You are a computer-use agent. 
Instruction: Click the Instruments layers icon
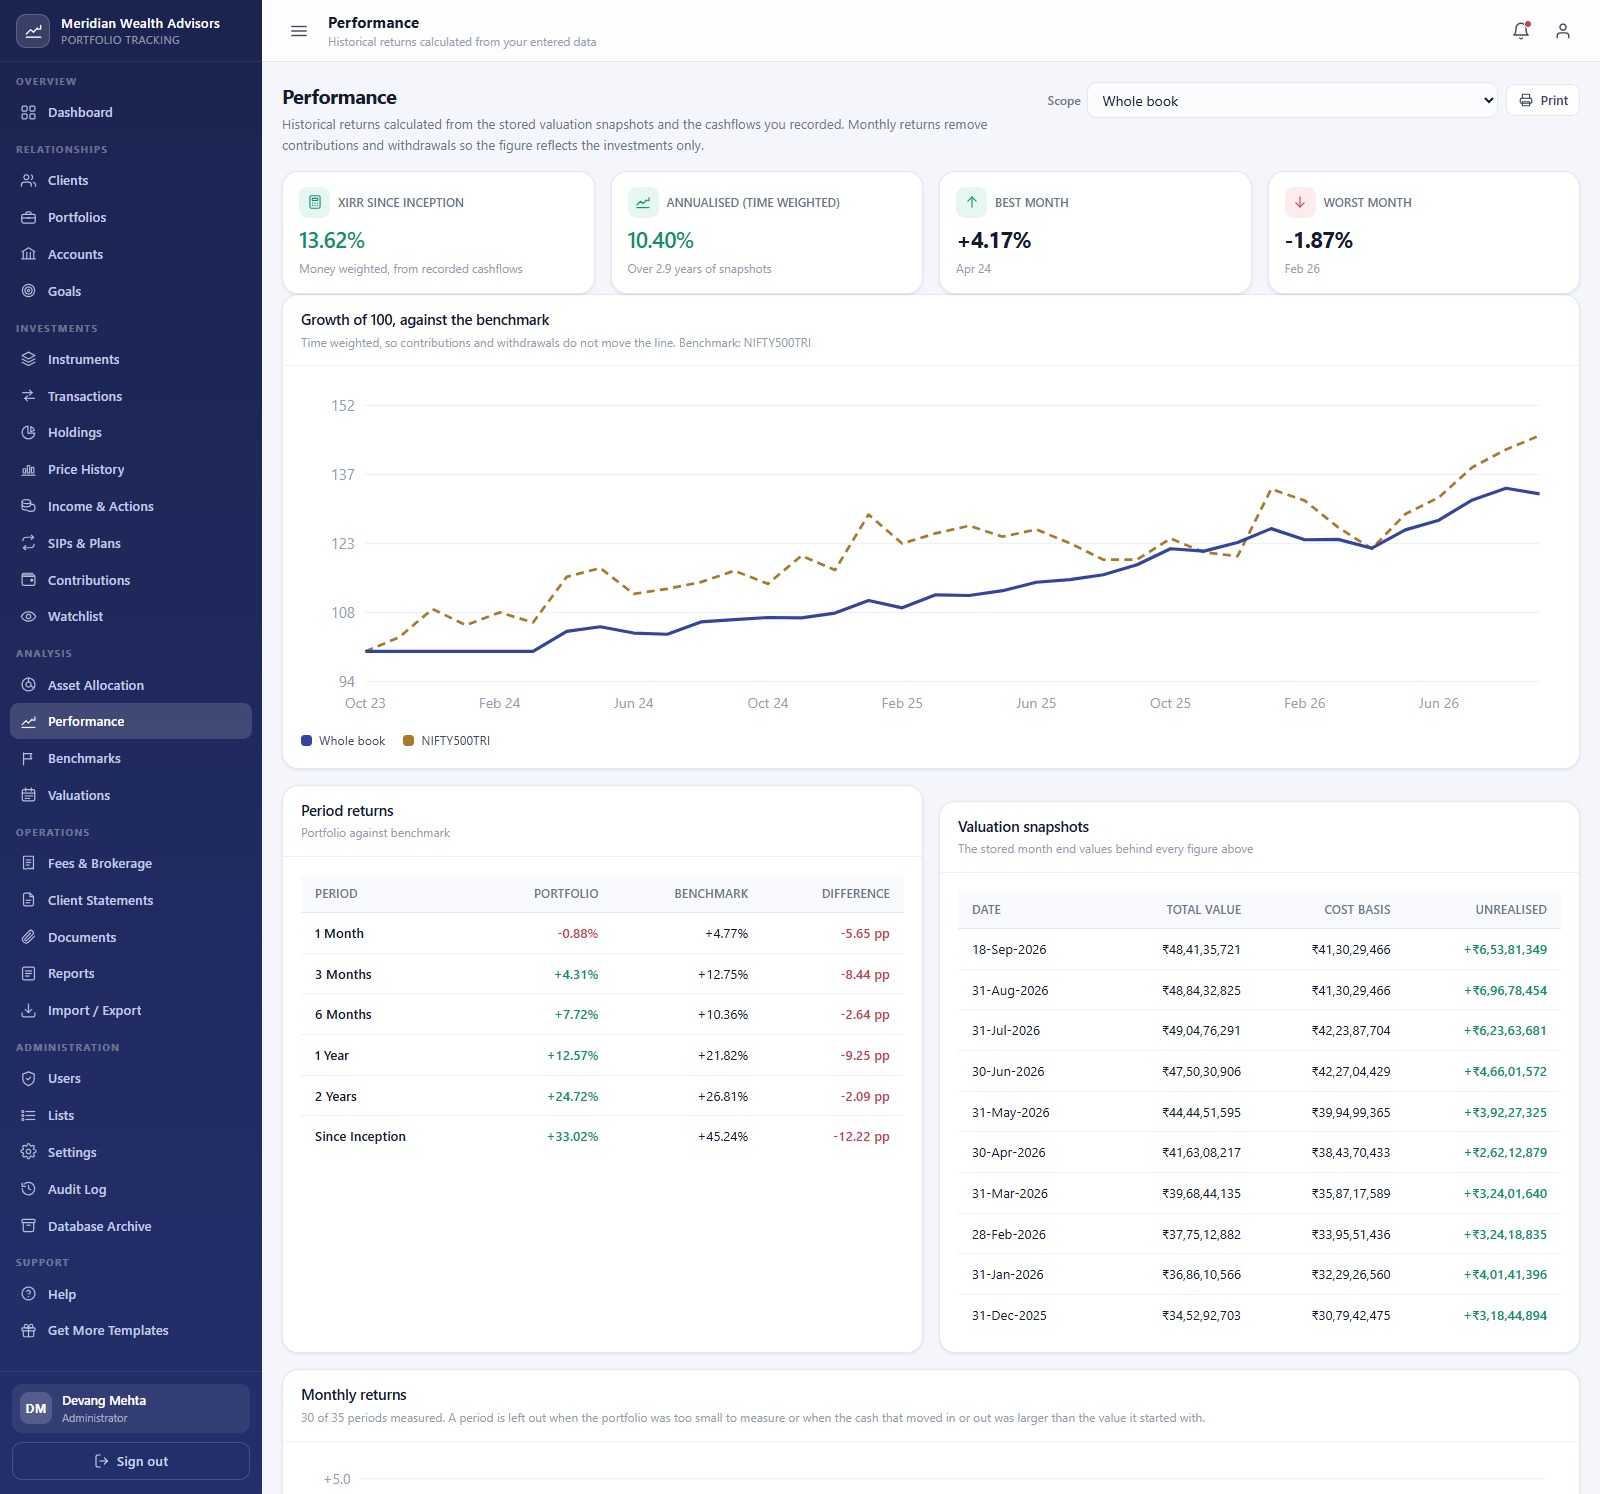click(28, 359)
